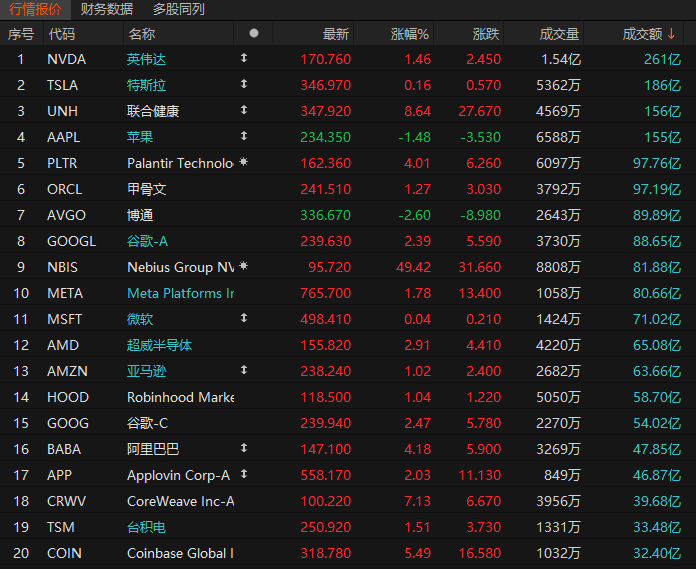Click AAPL latest price 234.350

pyautogui.click(x=326, y=137)
